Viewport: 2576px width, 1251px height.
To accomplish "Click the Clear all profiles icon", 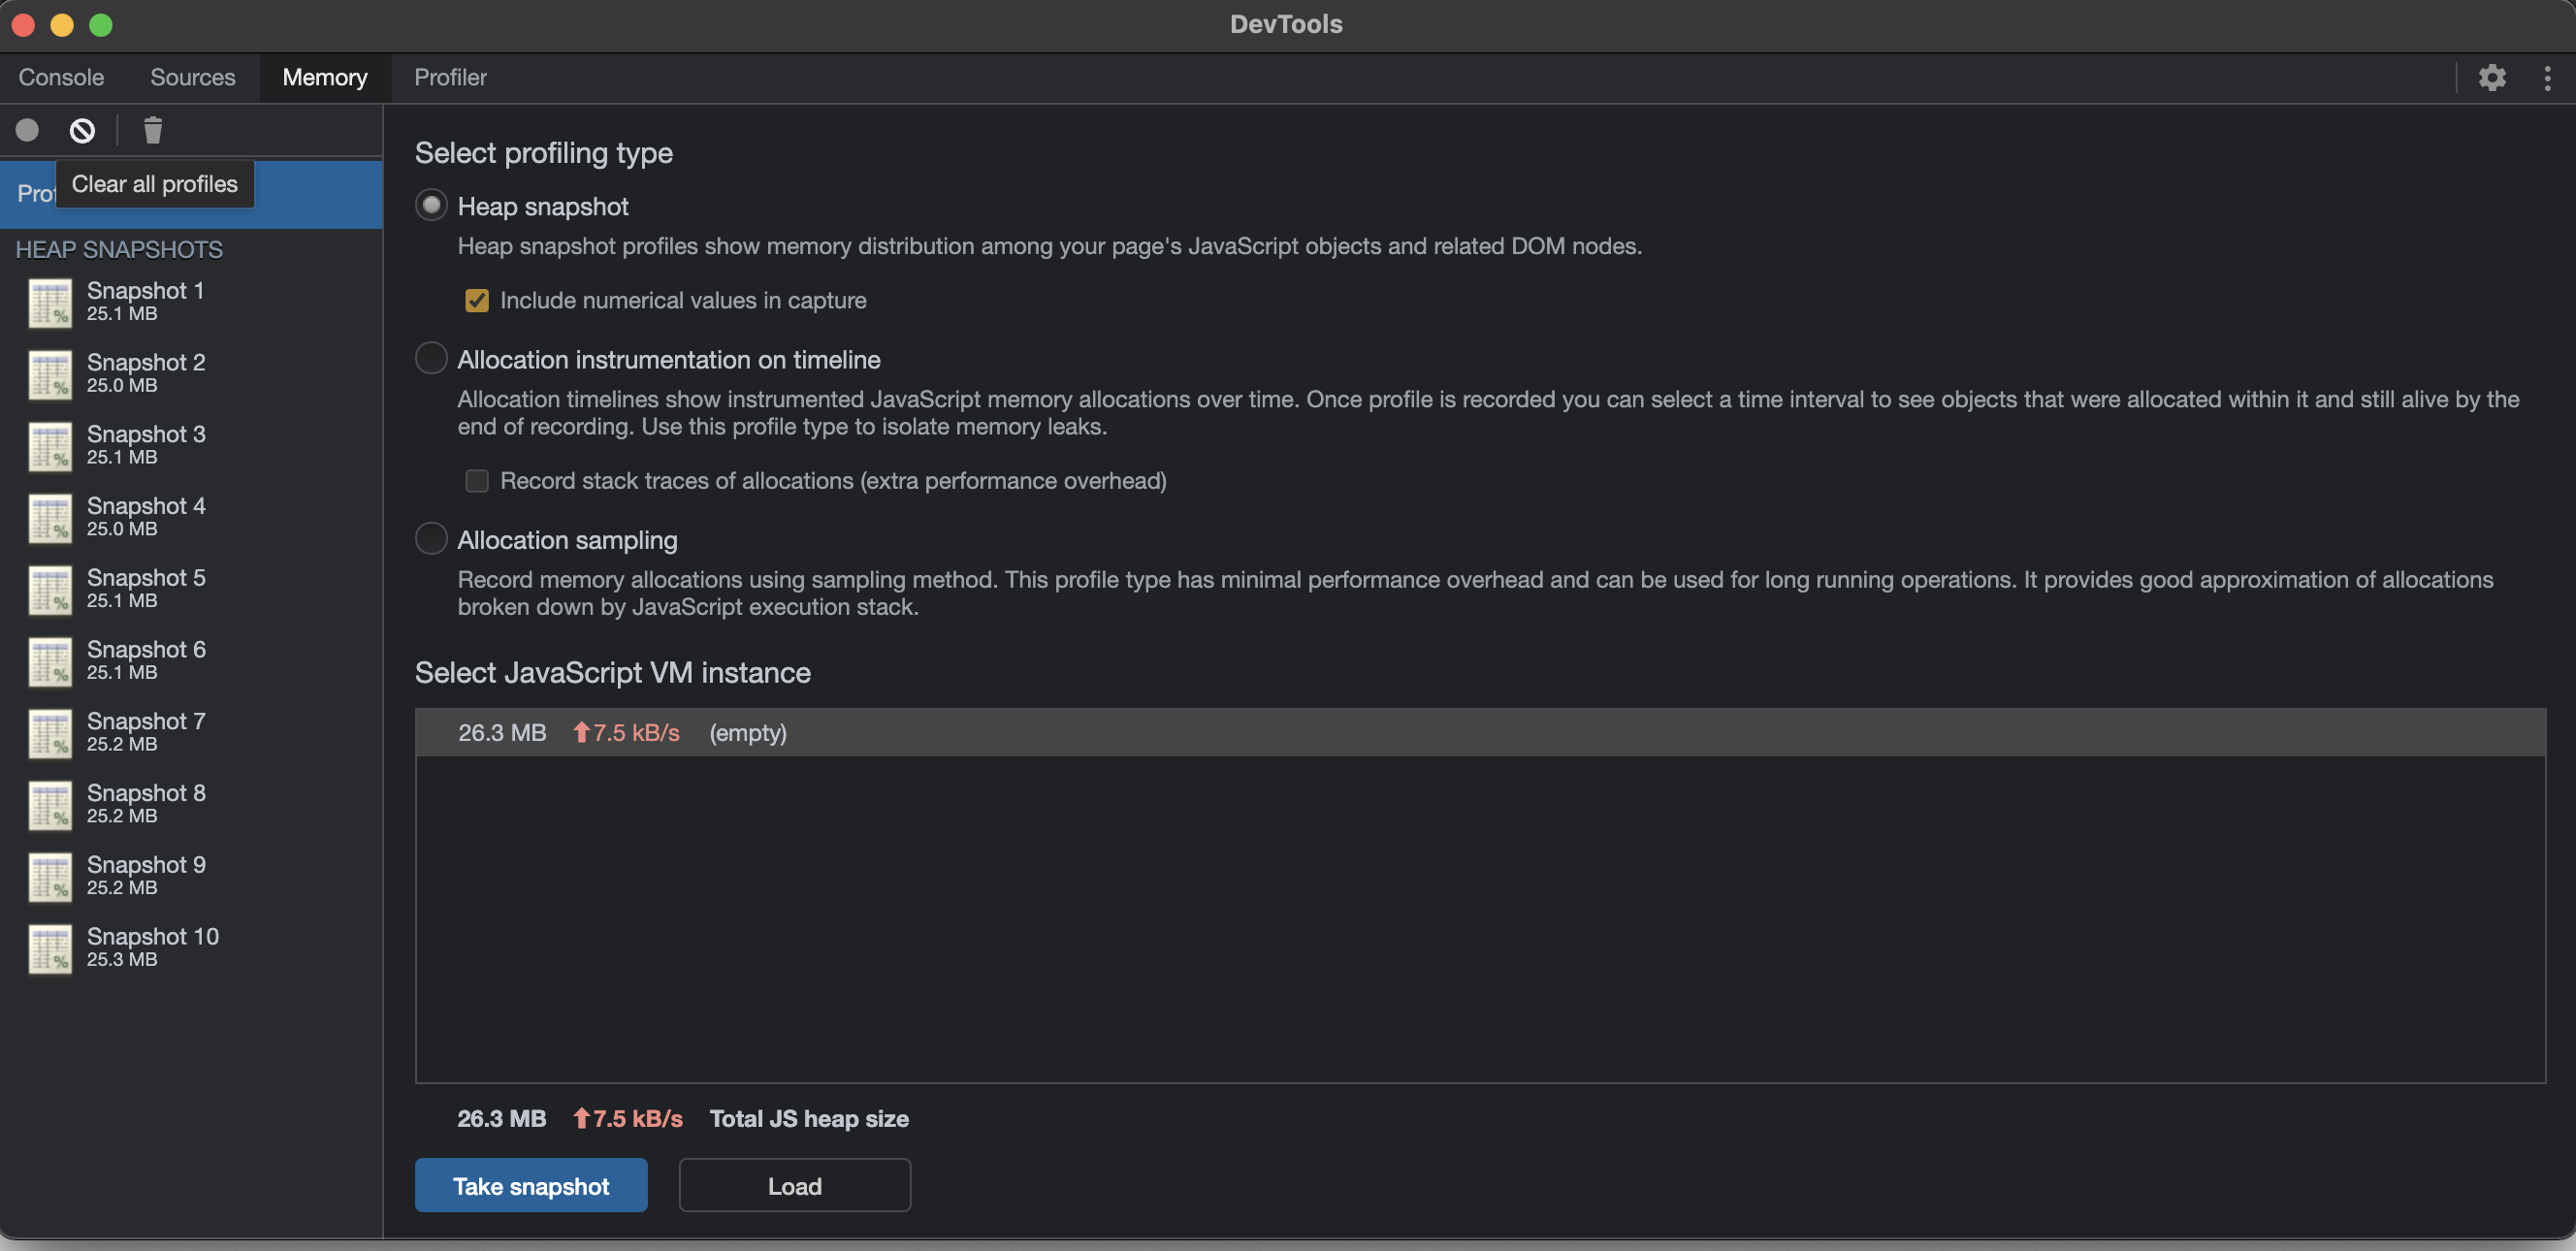I will (82, 130).
